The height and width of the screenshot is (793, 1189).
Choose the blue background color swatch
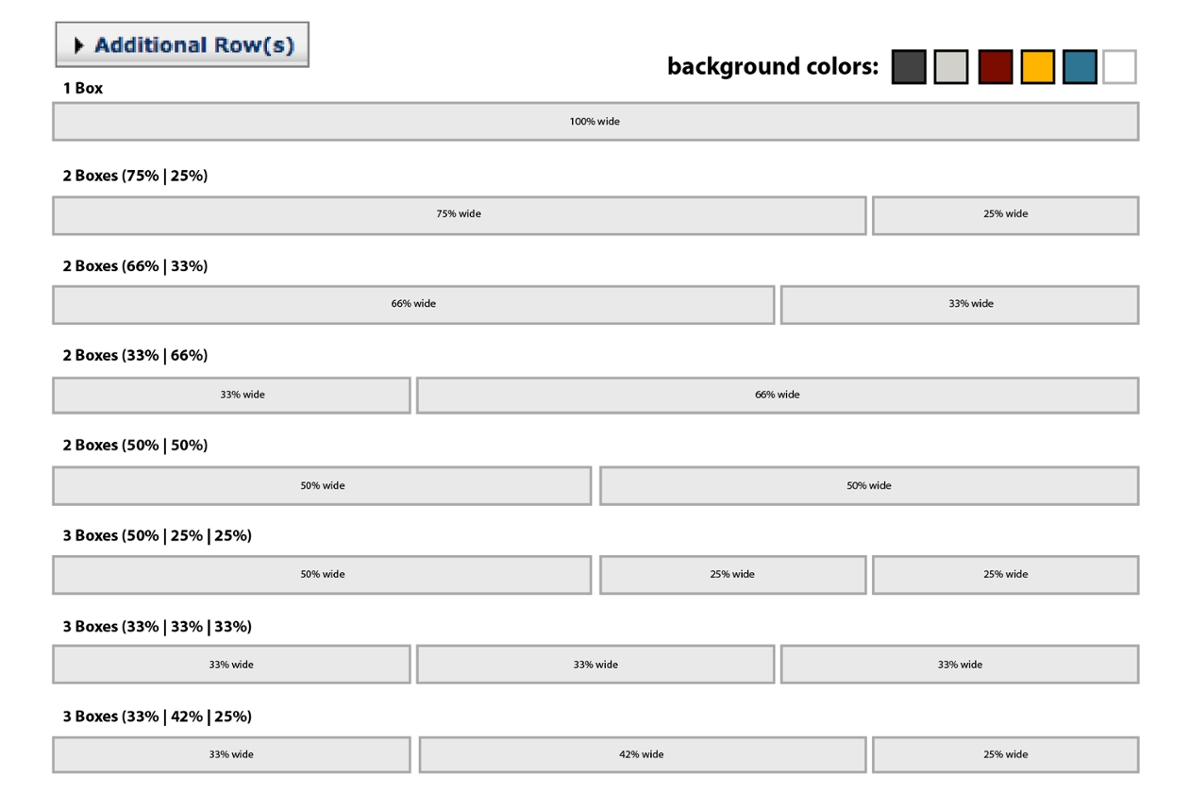tap(1080, 67)
